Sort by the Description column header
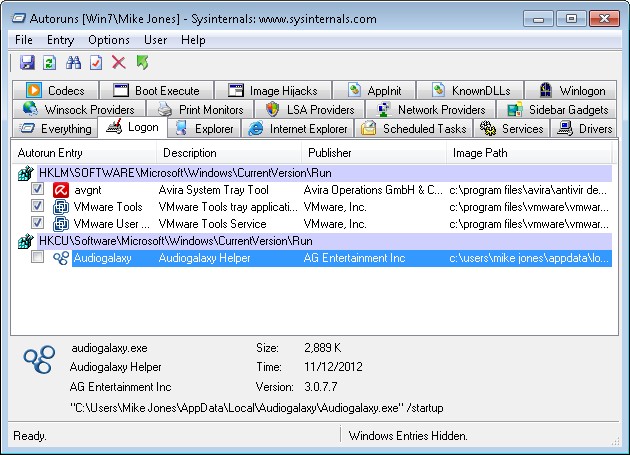The image size is (630, 455). pyautogui.click(x=229, y=153)
